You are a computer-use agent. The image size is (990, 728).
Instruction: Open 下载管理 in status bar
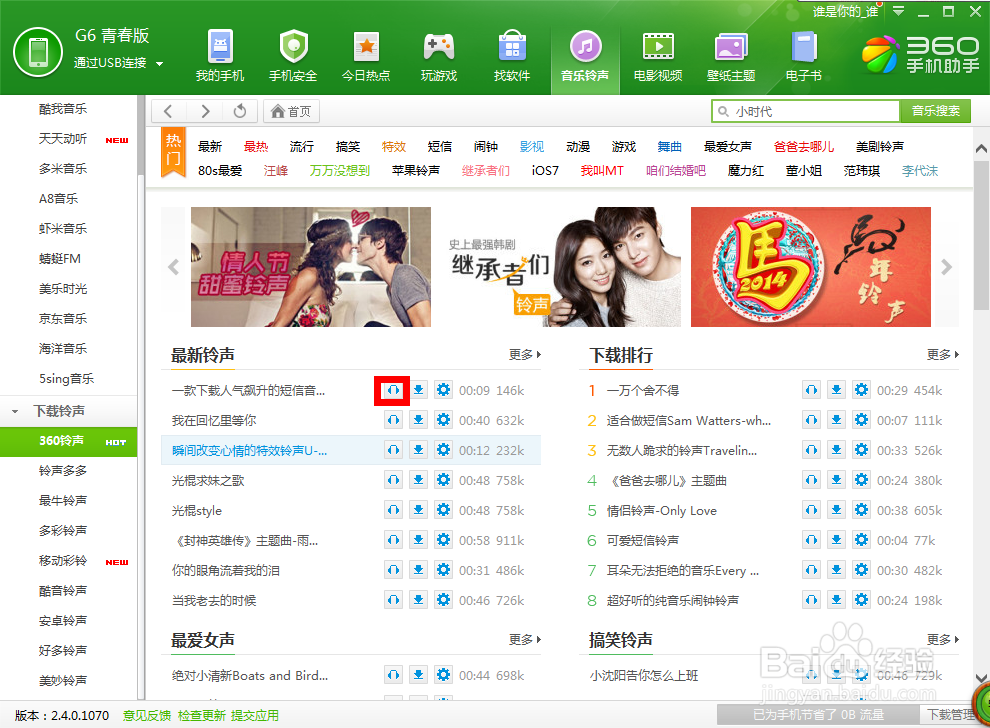click(x=950, y=715)
